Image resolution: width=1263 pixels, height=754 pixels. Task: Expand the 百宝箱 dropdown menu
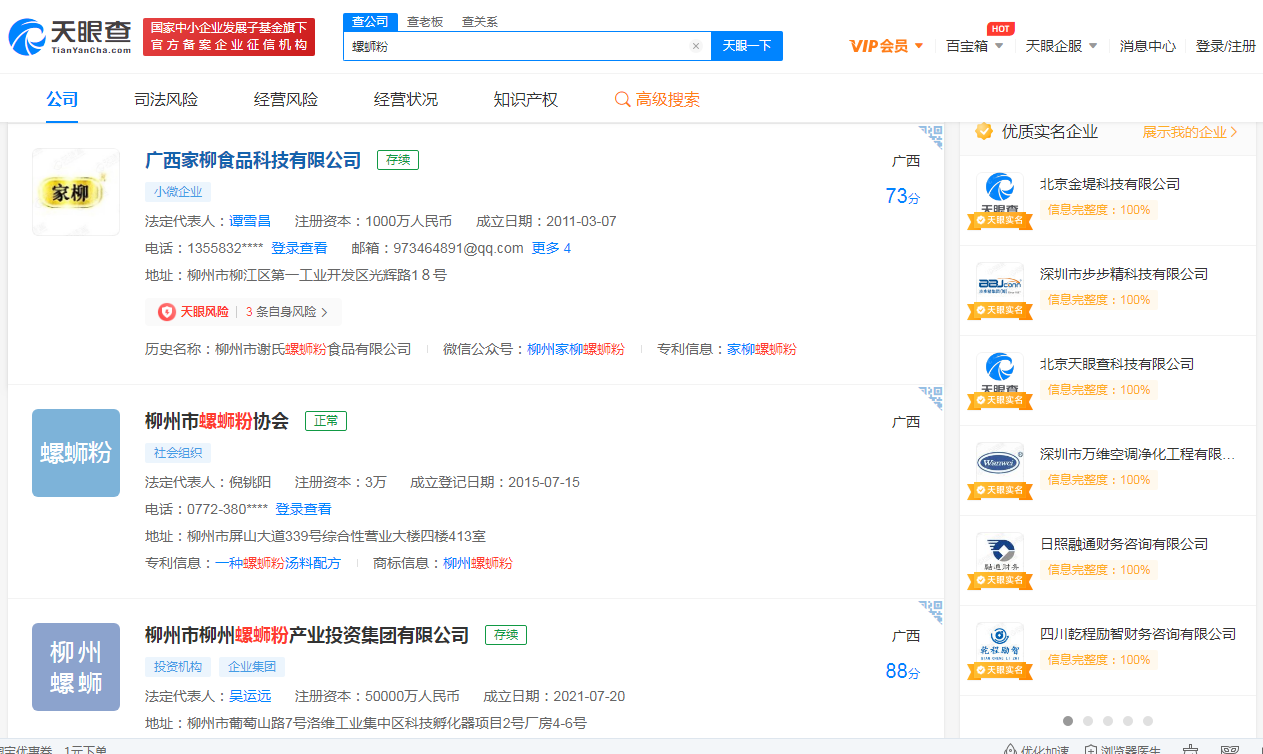pos(974,46)
